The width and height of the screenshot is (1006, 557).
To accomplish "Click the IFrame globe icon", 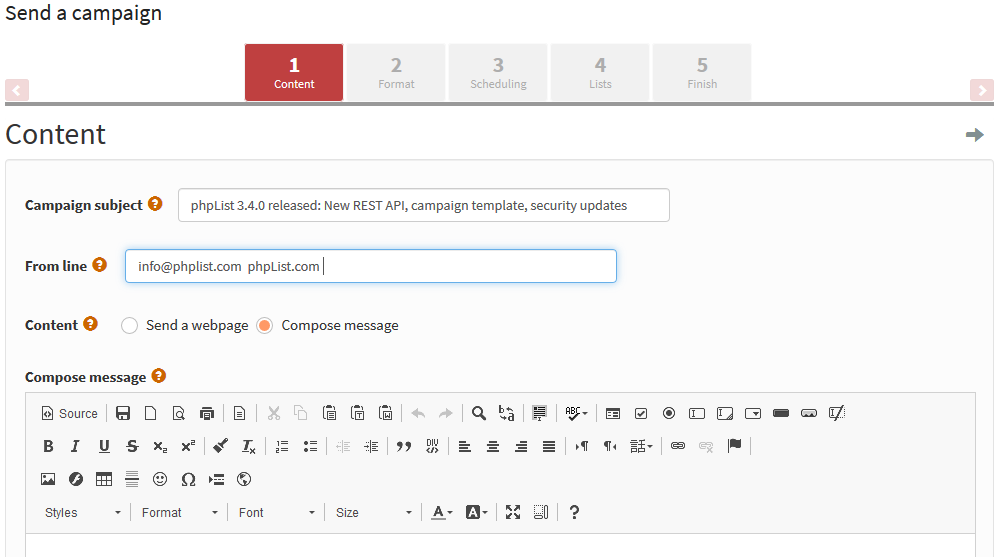I will [x=244, y=479].
